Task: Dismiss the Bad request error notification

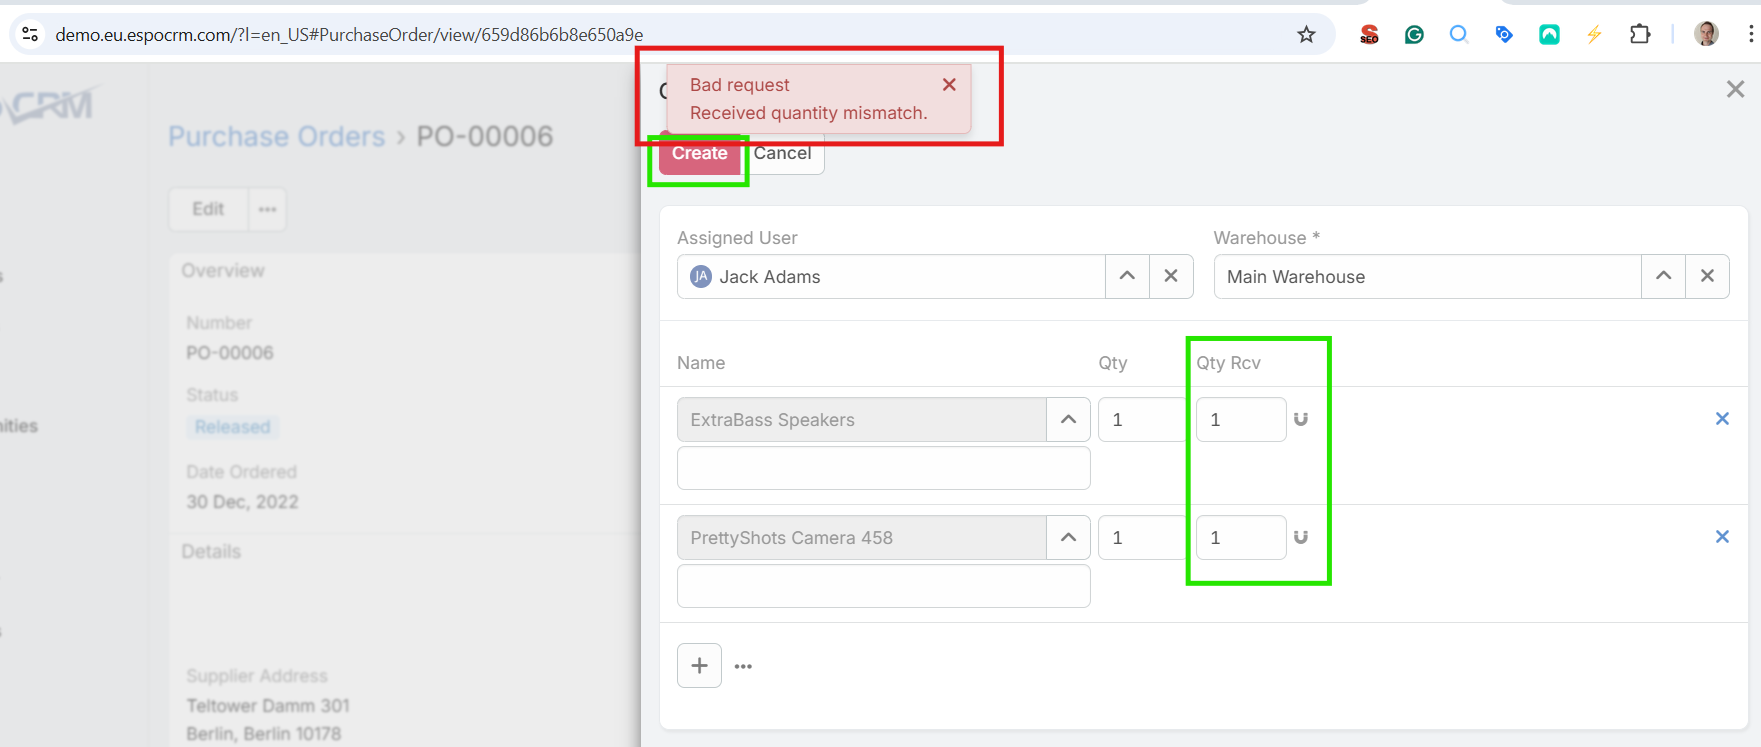Action: (x=949, y=85)
